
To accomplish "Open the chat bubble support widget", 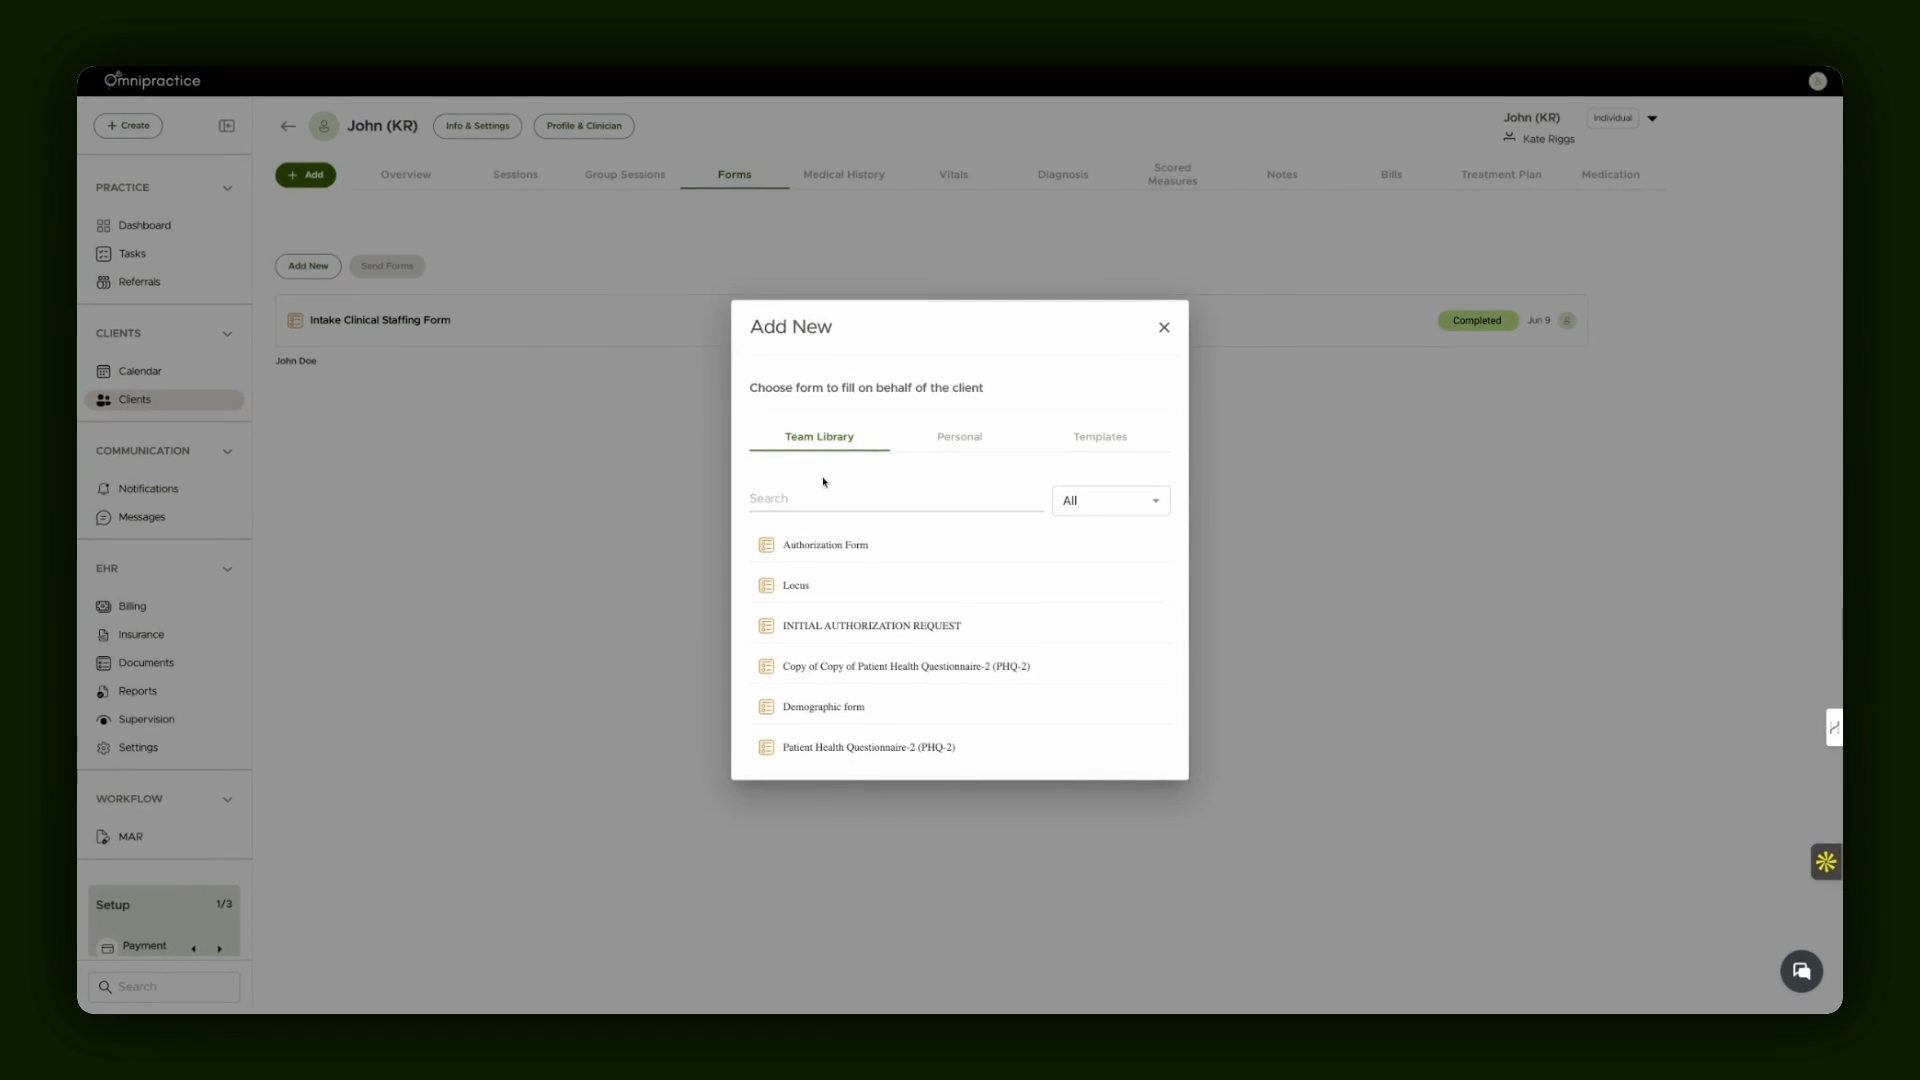I will [x=1801, y=971].
